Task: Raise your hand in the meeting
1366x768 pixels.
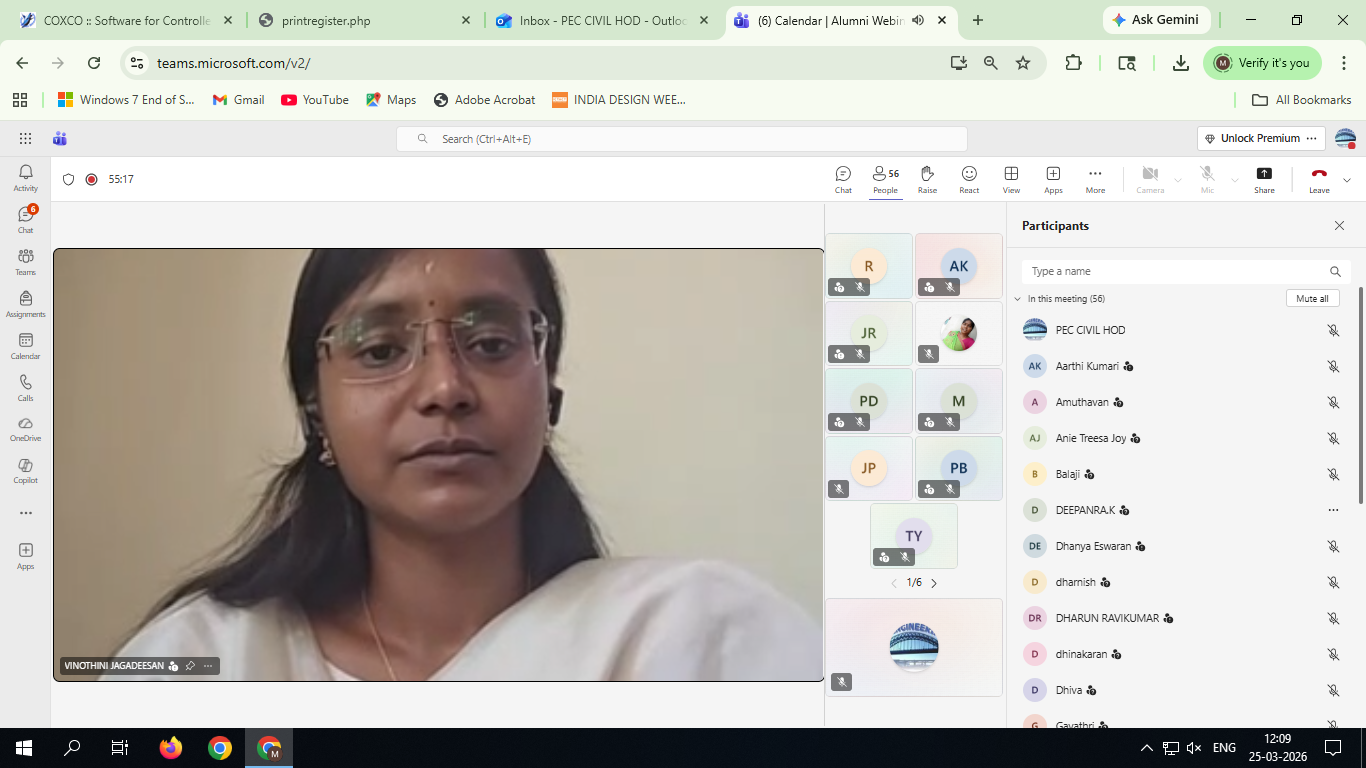Action: pyautogui.click(x=927, y=179)
